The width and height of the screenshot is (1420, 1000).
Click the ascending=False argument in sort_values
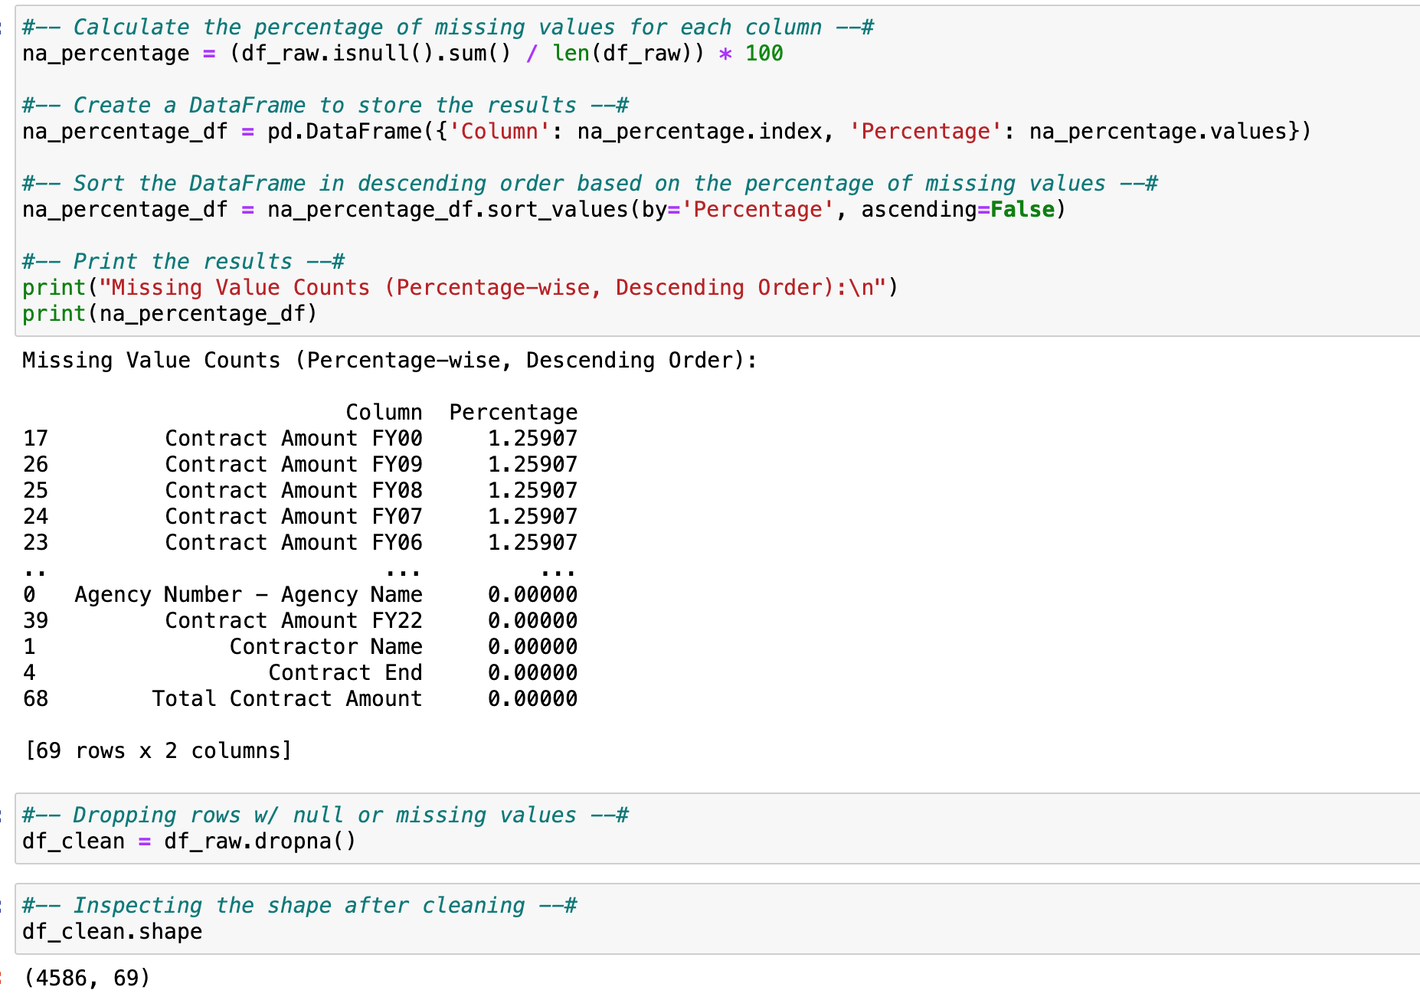click(x=957, y=210)
